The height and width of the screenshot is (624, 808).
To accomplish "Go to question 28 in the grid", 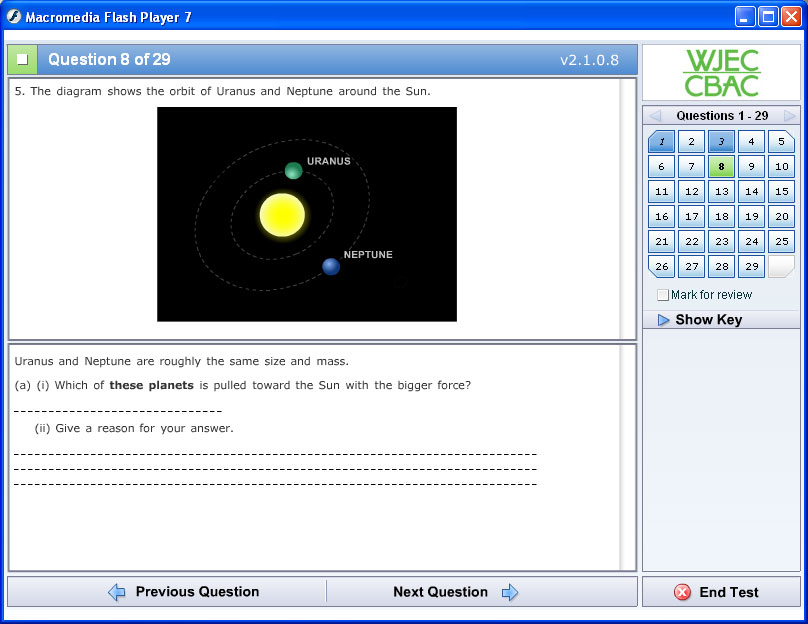I will pos(721,266).
